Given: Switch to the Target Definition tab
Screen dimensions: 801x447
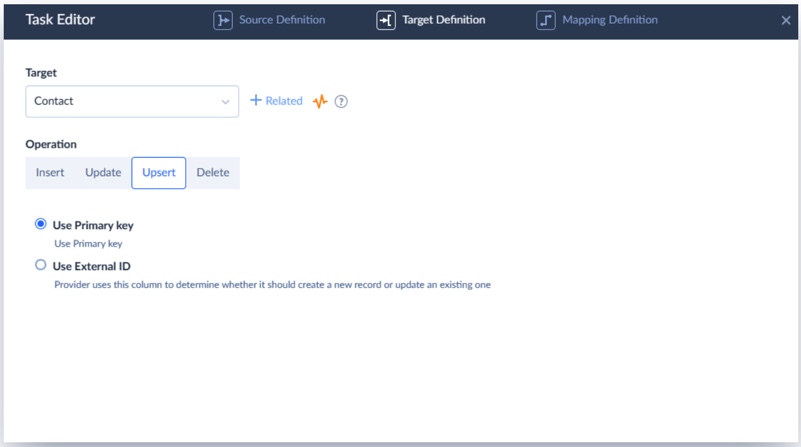Looking at the screenshot, I should click(x=431, y=20).
